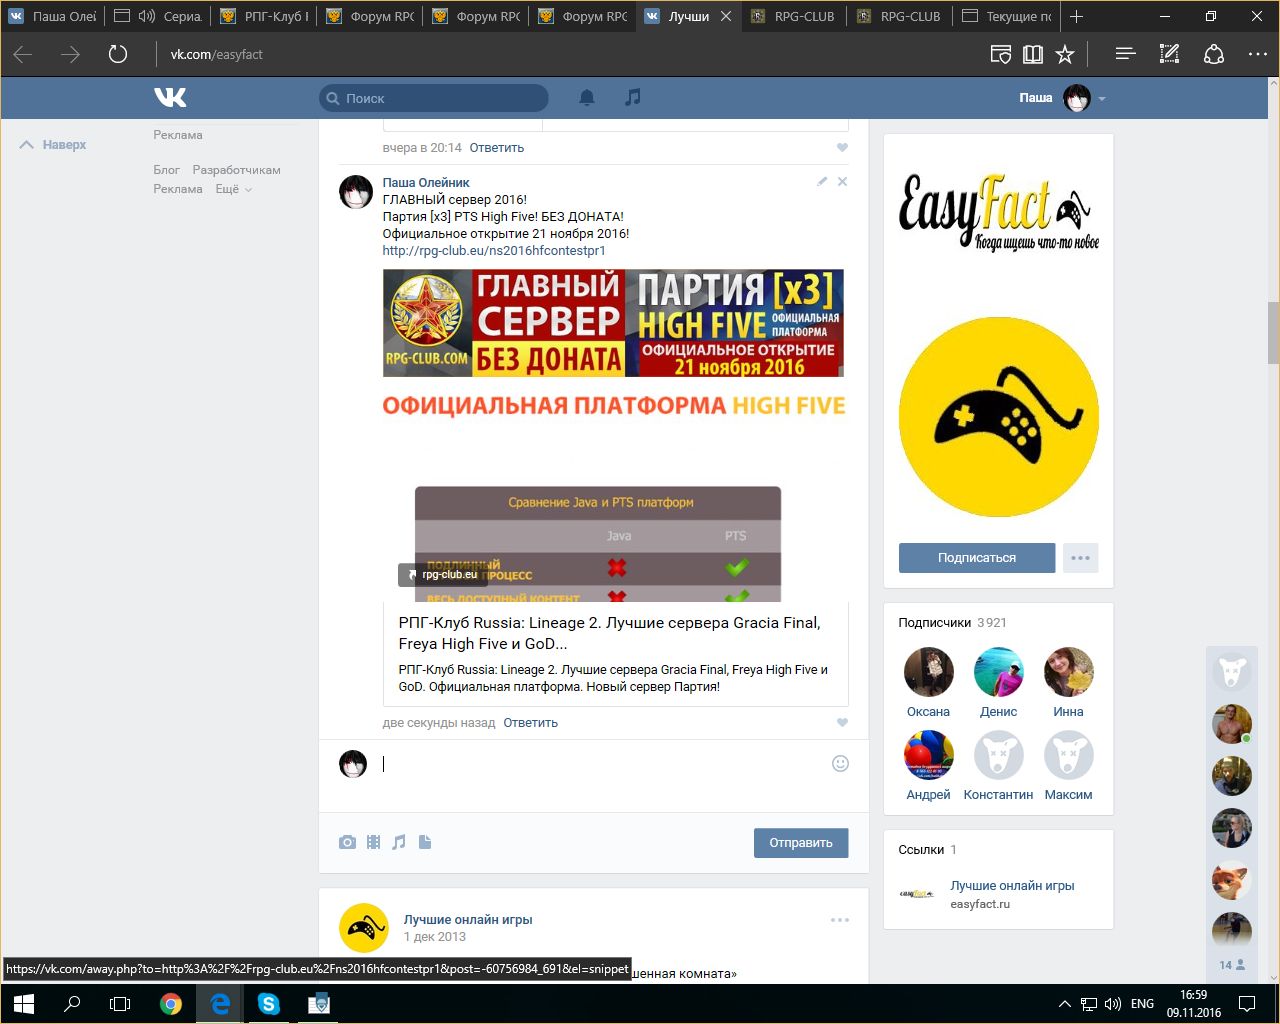1280x1024 pixels.
Task: Like the comment from вчера в 20:14
Action: tap(842, 147)
